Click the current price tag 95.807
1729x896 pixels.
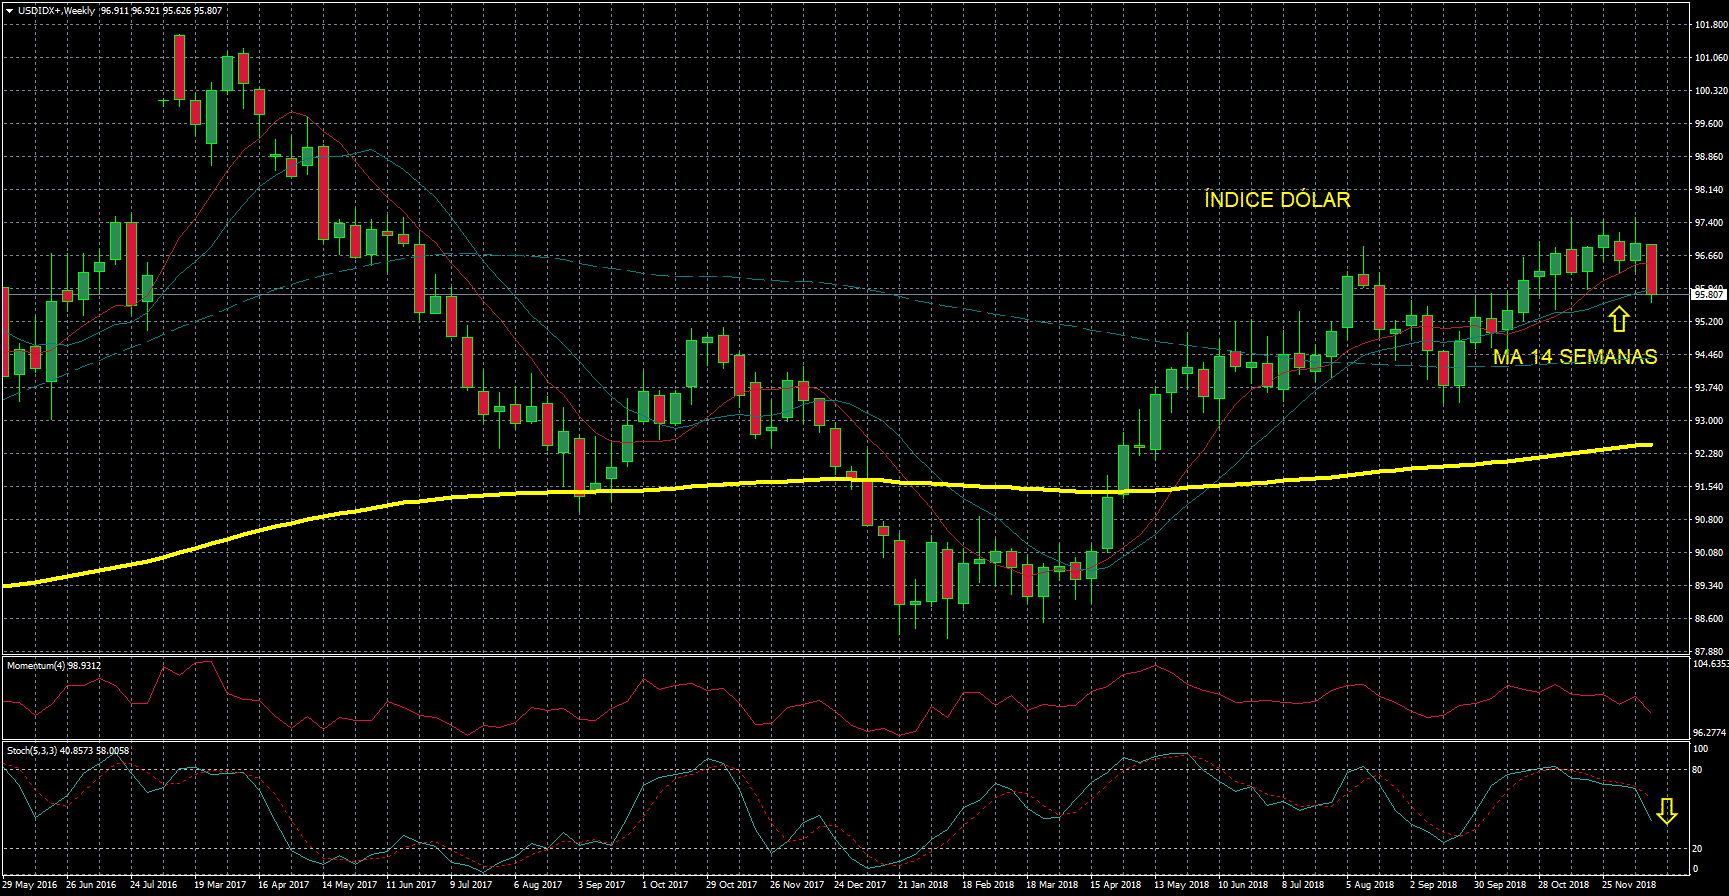(1708, 295)
